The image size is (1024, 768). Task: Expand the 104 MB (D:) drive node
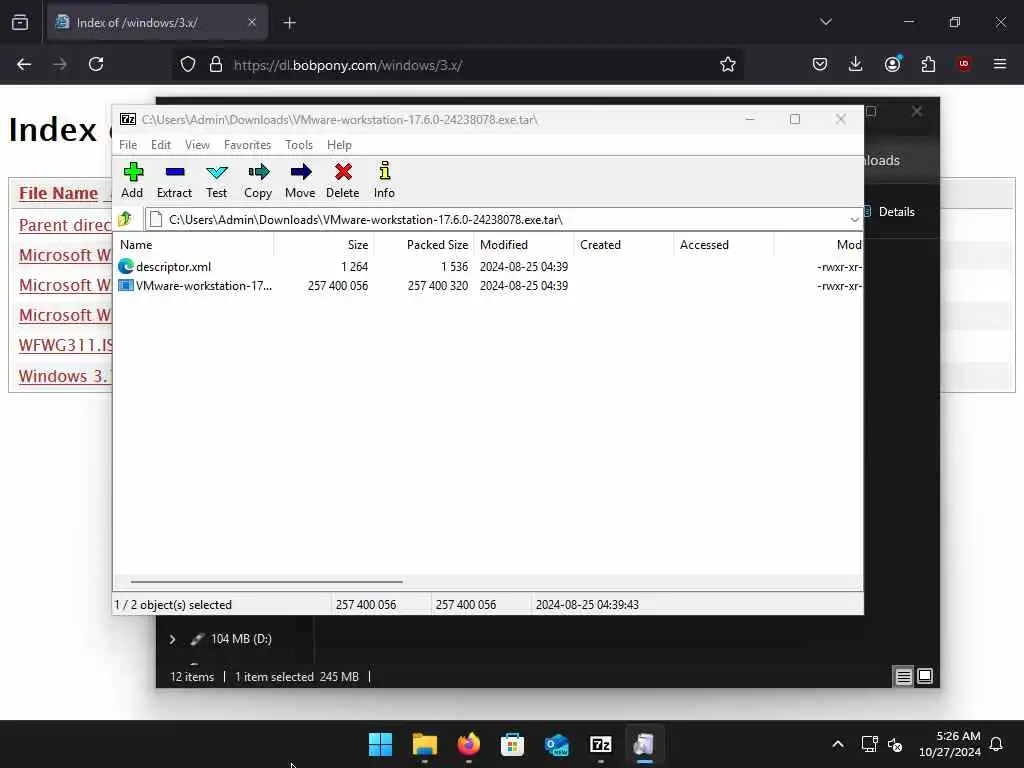click(172, 639)
